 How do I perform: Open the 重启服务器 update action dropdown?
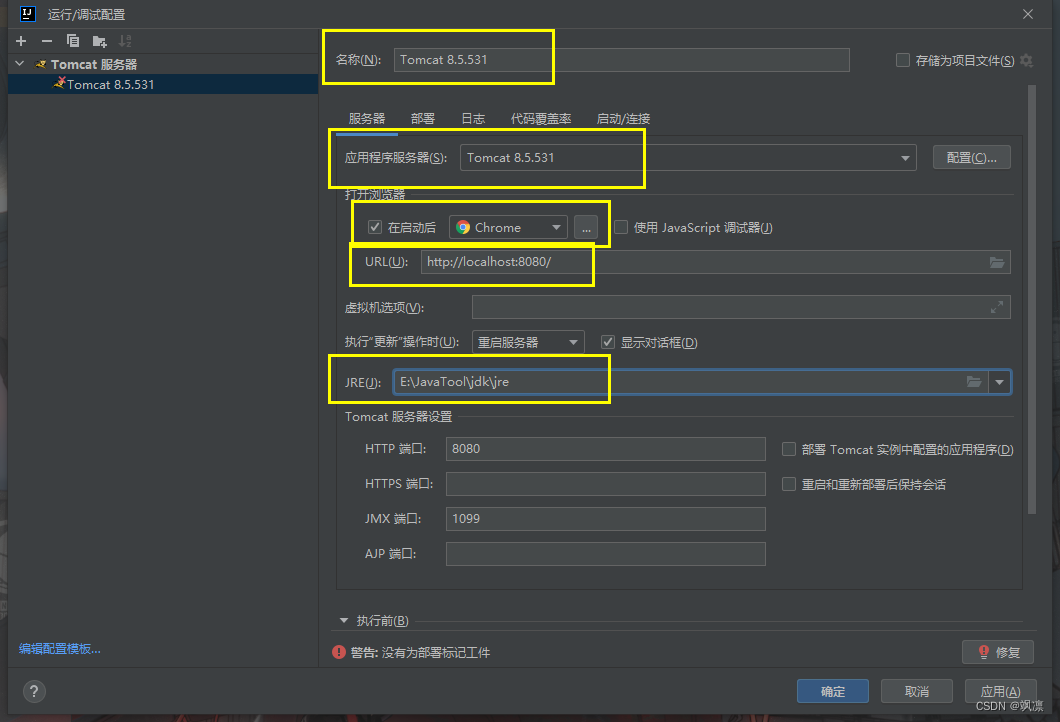527,342
